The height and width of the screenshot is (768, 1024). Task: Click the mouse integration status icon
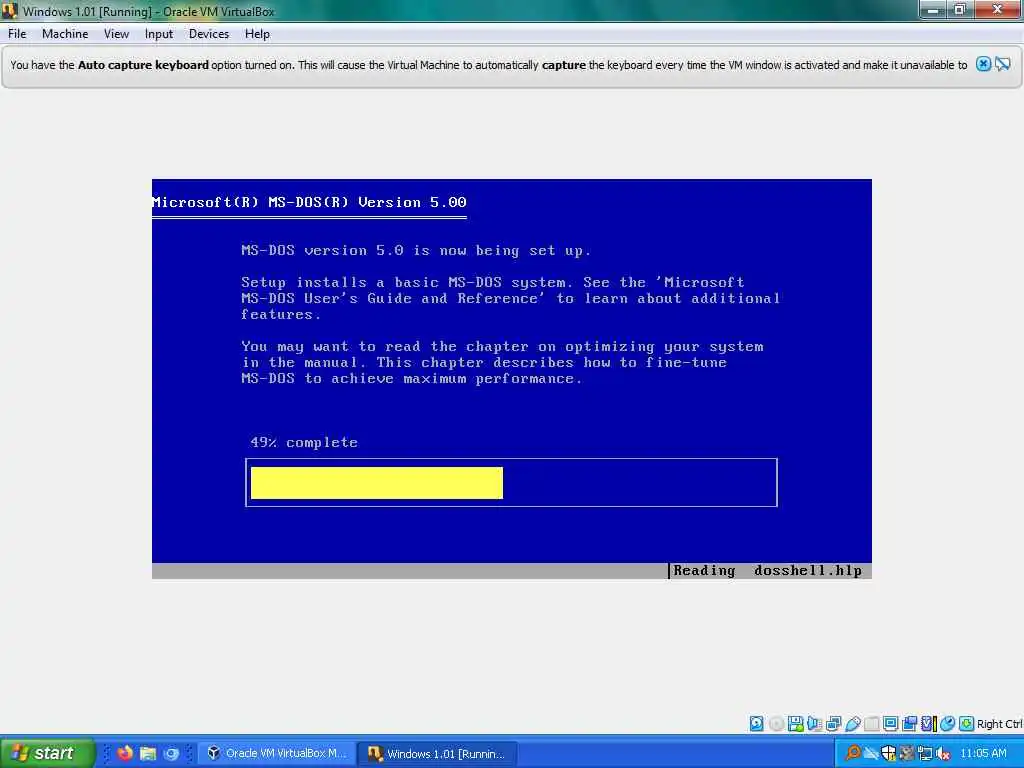tap(948, 724)
